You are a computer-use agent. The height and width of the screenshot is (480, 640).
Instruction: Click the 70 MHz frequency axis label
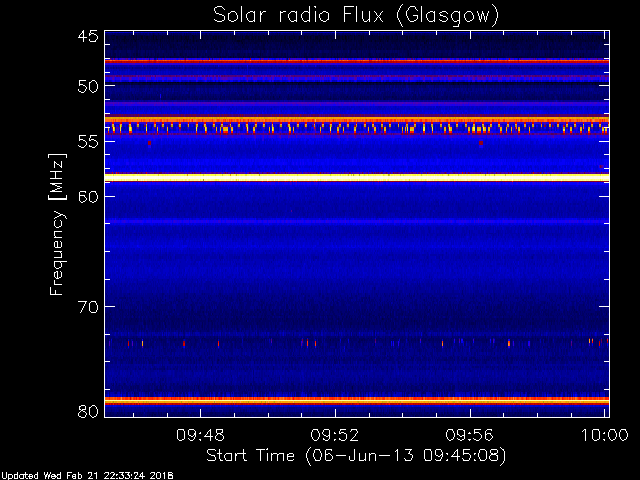pos(88,307)
